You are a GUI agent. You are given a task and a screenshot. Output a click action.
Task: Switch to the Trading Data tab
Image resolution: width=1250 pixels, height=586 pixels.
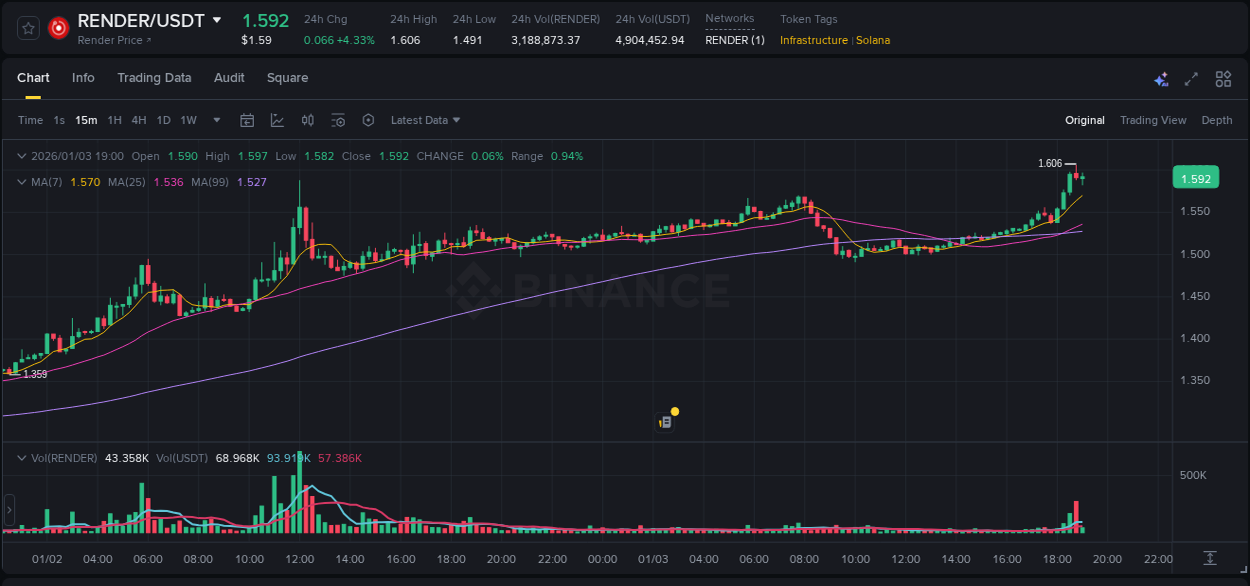pos(154,78)
